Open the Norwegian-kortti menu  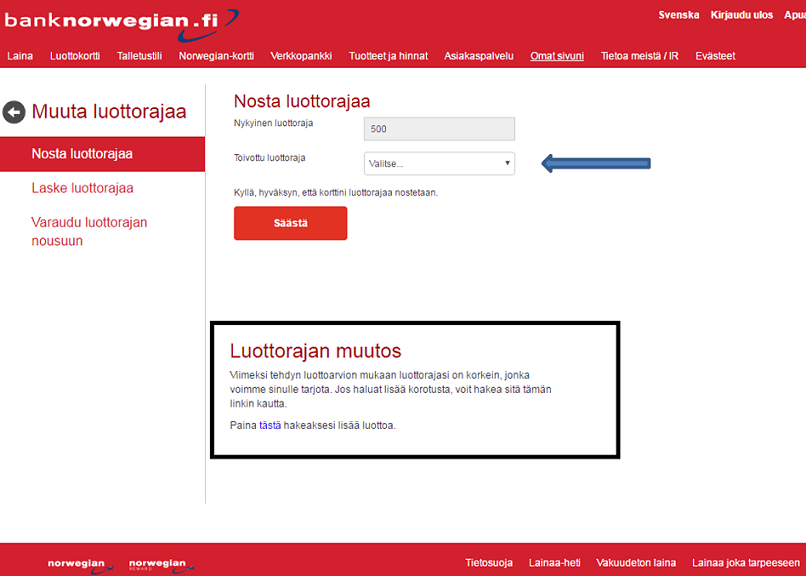(216, 56)
